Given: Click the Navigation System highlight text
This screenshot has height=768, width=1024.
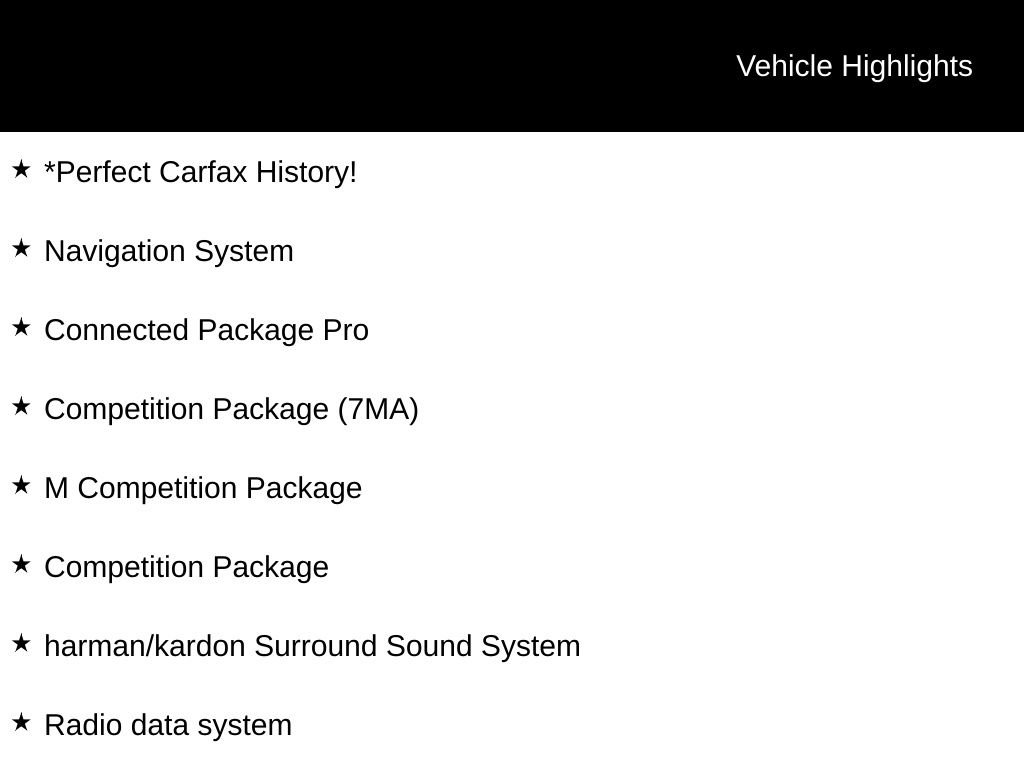Looking at the screenshot, I should click(169, 252).
